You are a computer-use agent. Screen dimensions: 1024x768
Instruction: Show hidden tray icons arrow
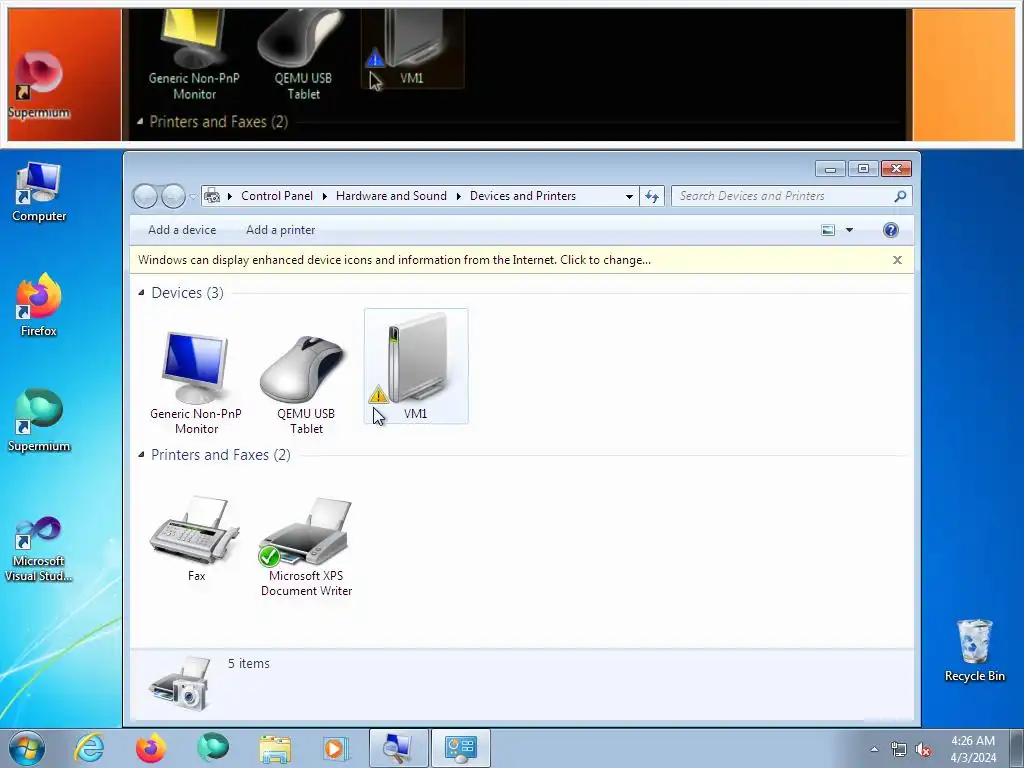(x=874, y=749)
